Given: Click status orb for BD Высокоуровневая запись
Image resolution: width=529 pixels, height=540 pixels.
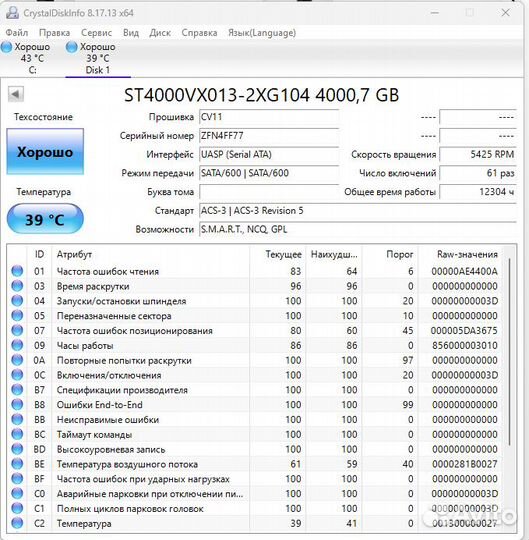Looking at the screenshot, I should pyautogui.click(x=17, y=449).
